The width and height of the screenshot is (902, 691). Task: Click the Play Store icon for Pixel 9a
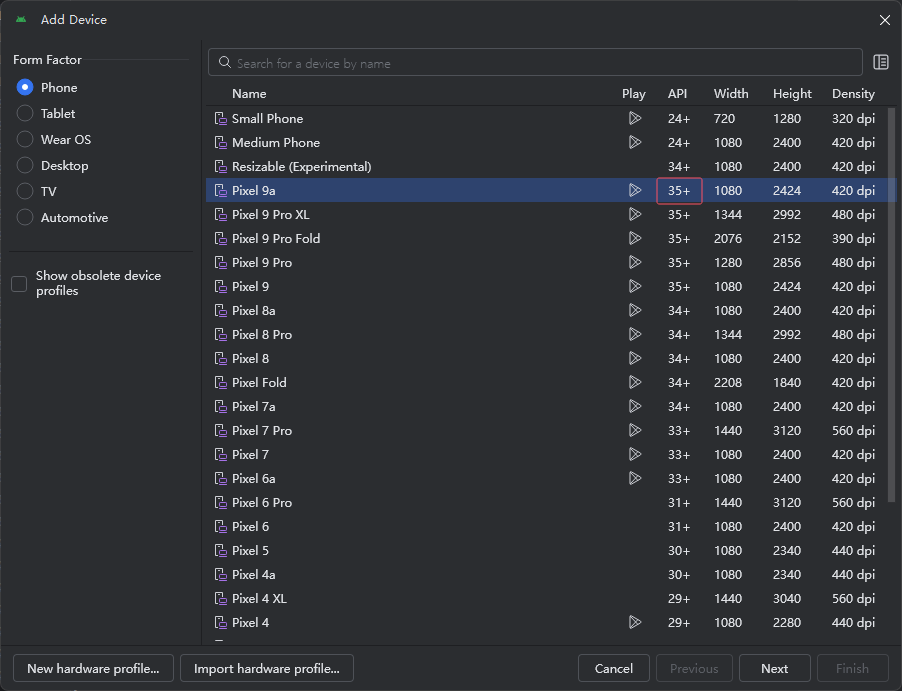tap(635, 190)
